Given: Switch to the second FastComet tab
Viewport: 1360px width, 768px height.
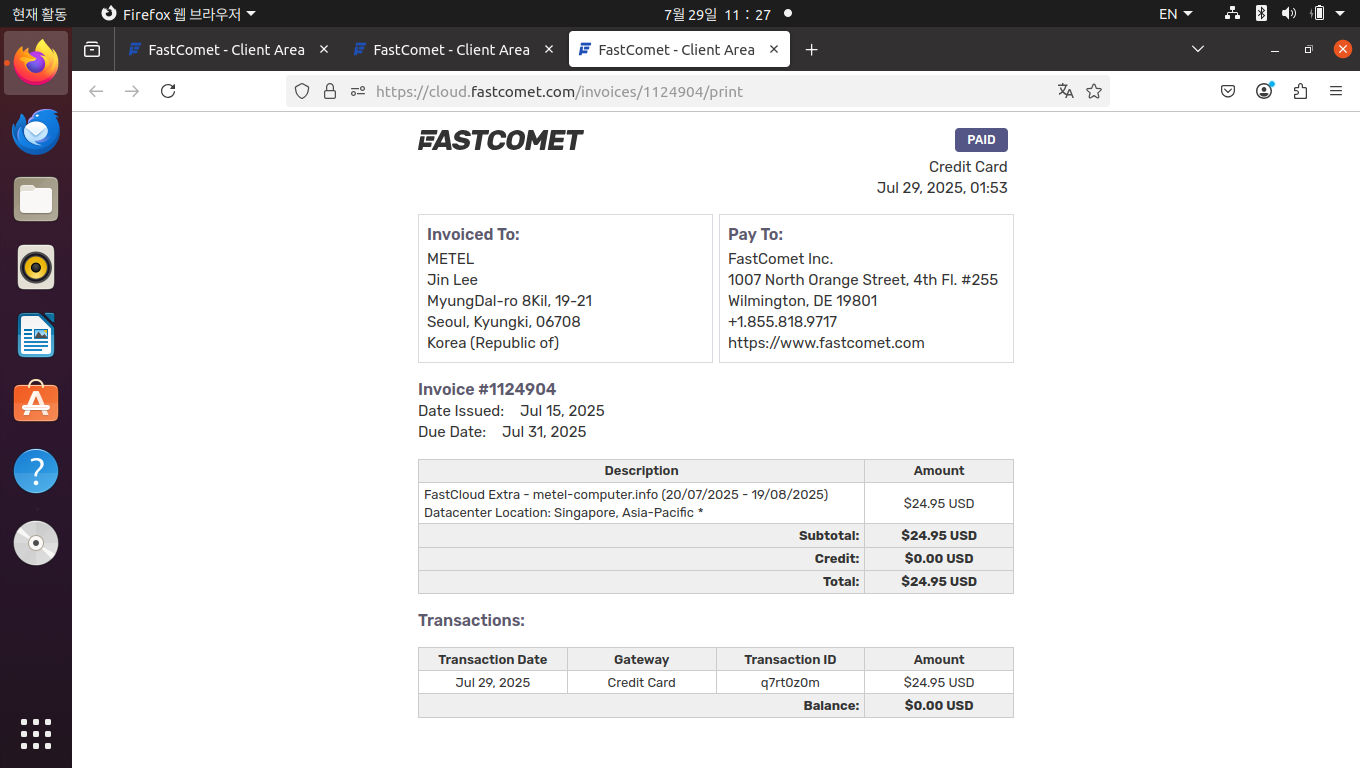Looking at the screenshot, I should coord(450,49).
